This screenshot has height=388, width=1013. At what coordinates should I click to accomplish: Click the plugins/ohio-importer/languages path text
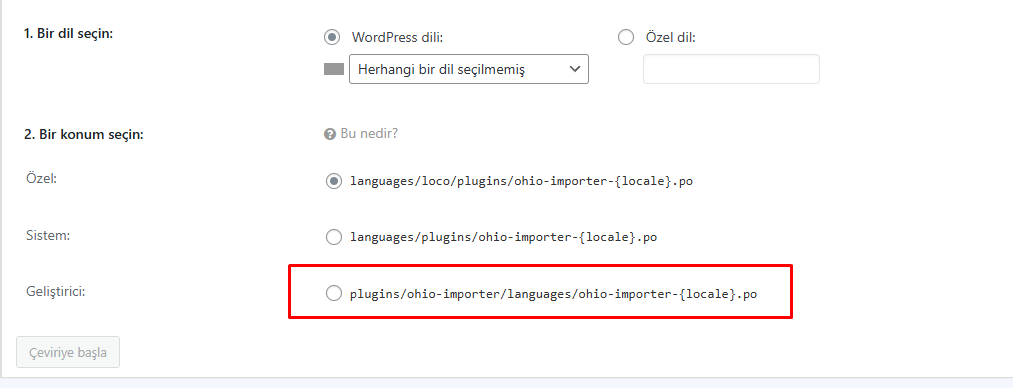(x=554, y=294)
